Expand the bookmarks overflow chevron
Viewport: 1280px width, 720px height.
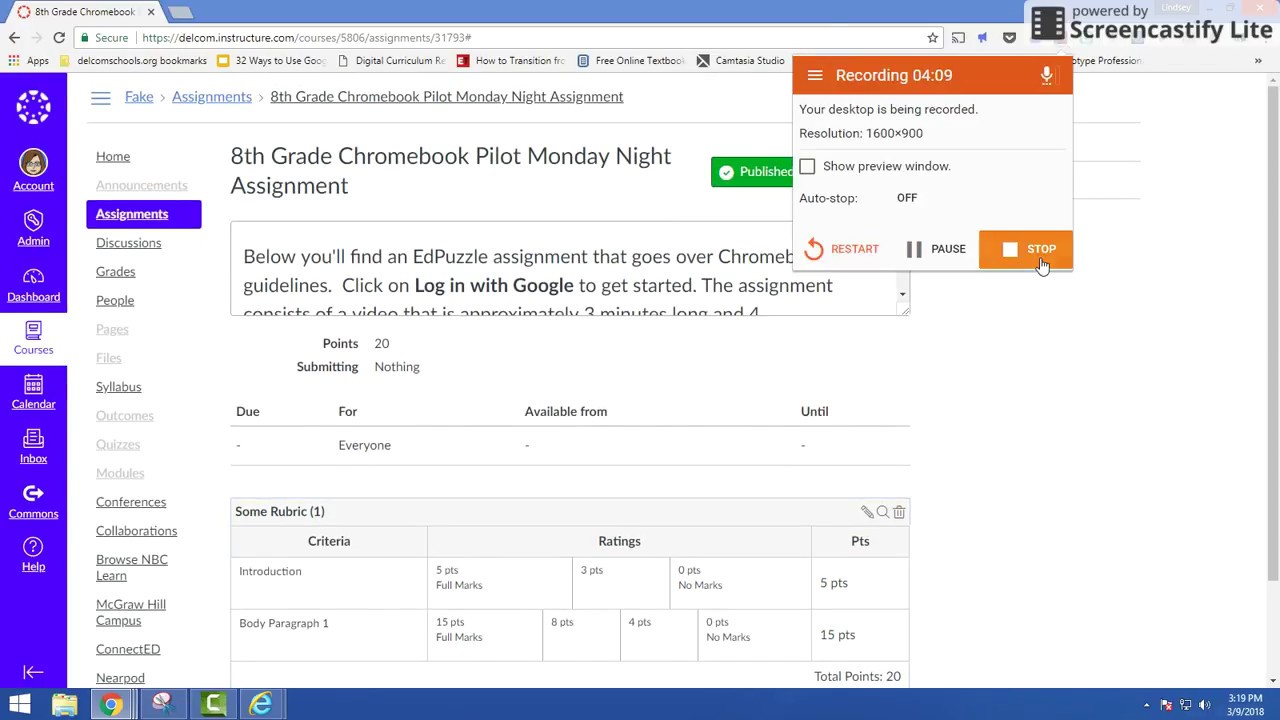(1258, 61)
